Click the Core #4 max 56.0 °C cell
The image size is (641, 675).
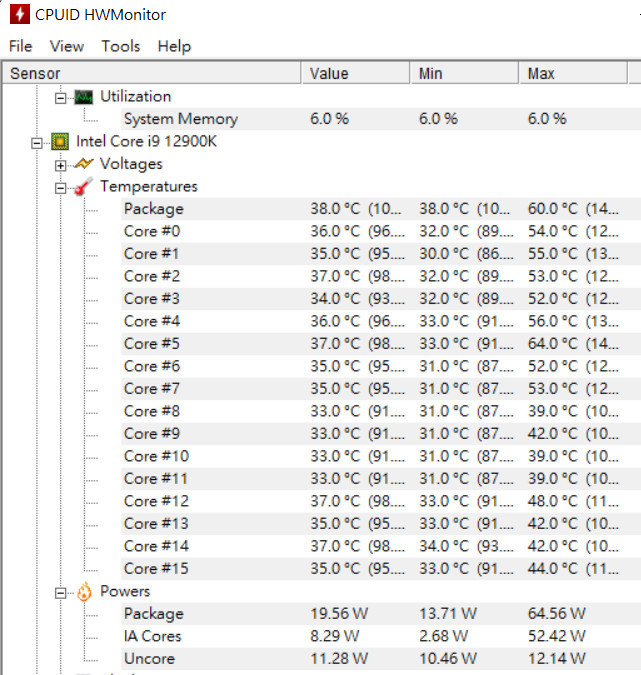pos(573,321)
